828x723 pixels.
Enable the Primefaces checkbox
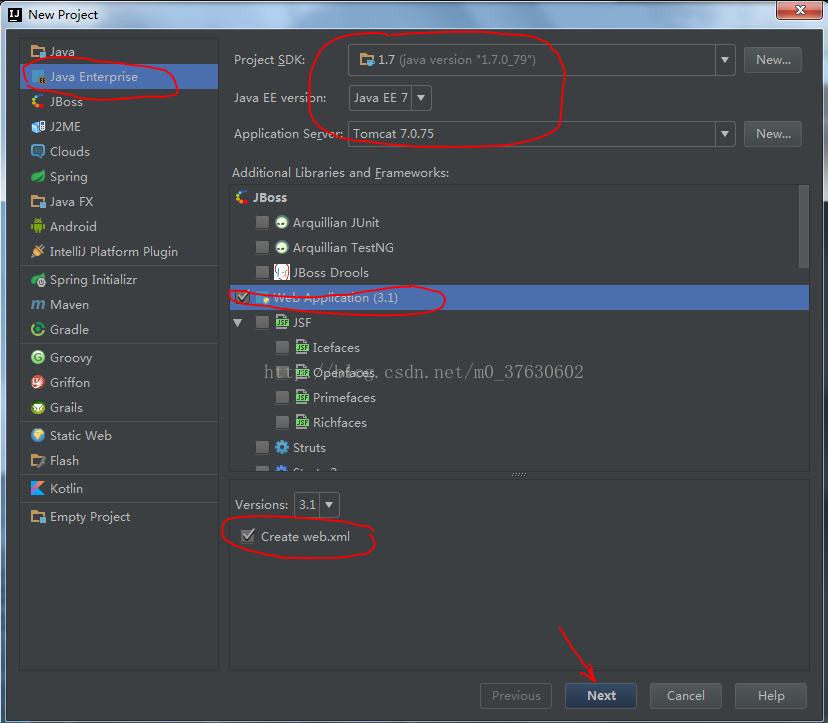pos(282,397)
